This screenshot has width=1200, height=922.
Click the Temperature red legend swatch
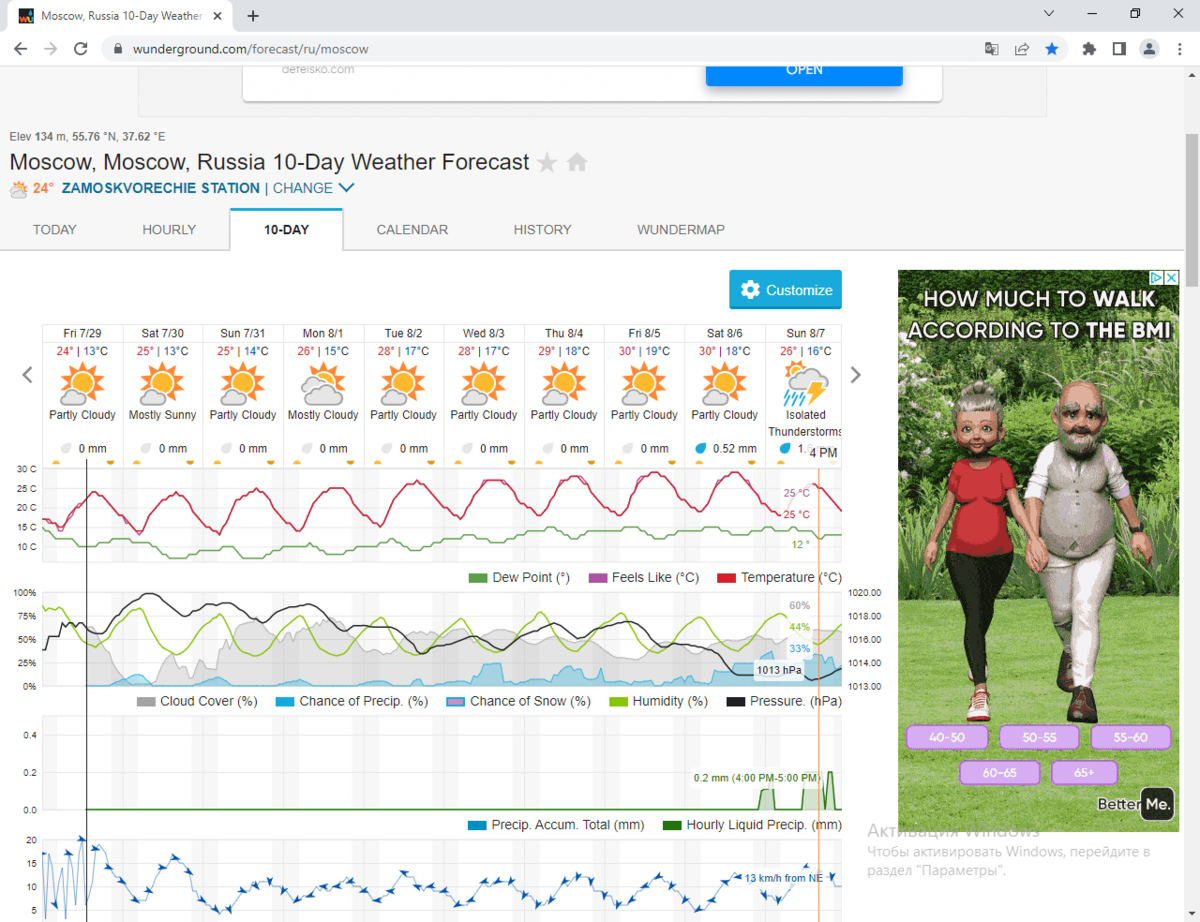tap(726, 578)
